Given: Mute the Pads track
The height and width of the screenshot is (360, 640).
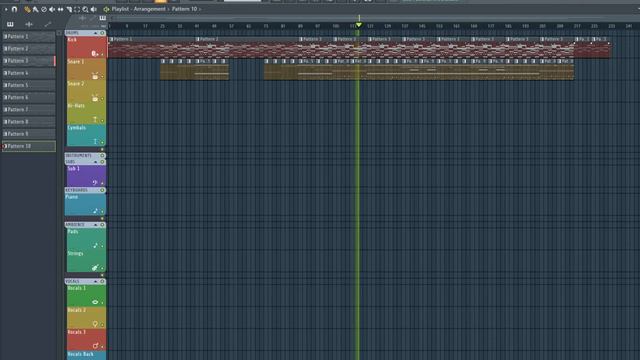Looking at the screenshot, I should [x=102, y=246].
